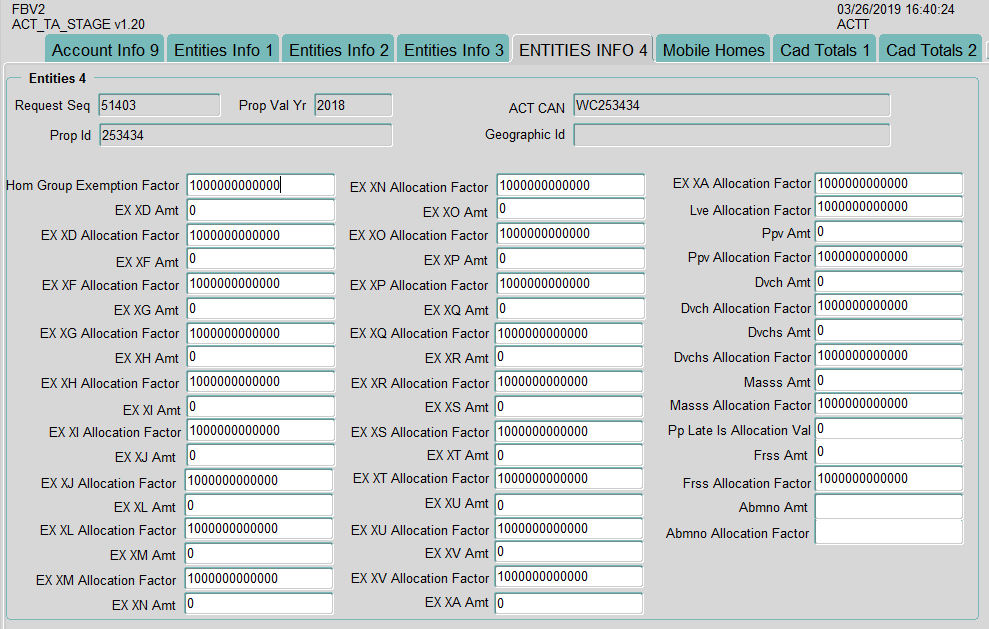Click the EX XA Allocation Factor field
The width and height of the screenshot is (989, 629).
(x=888, y=184)
